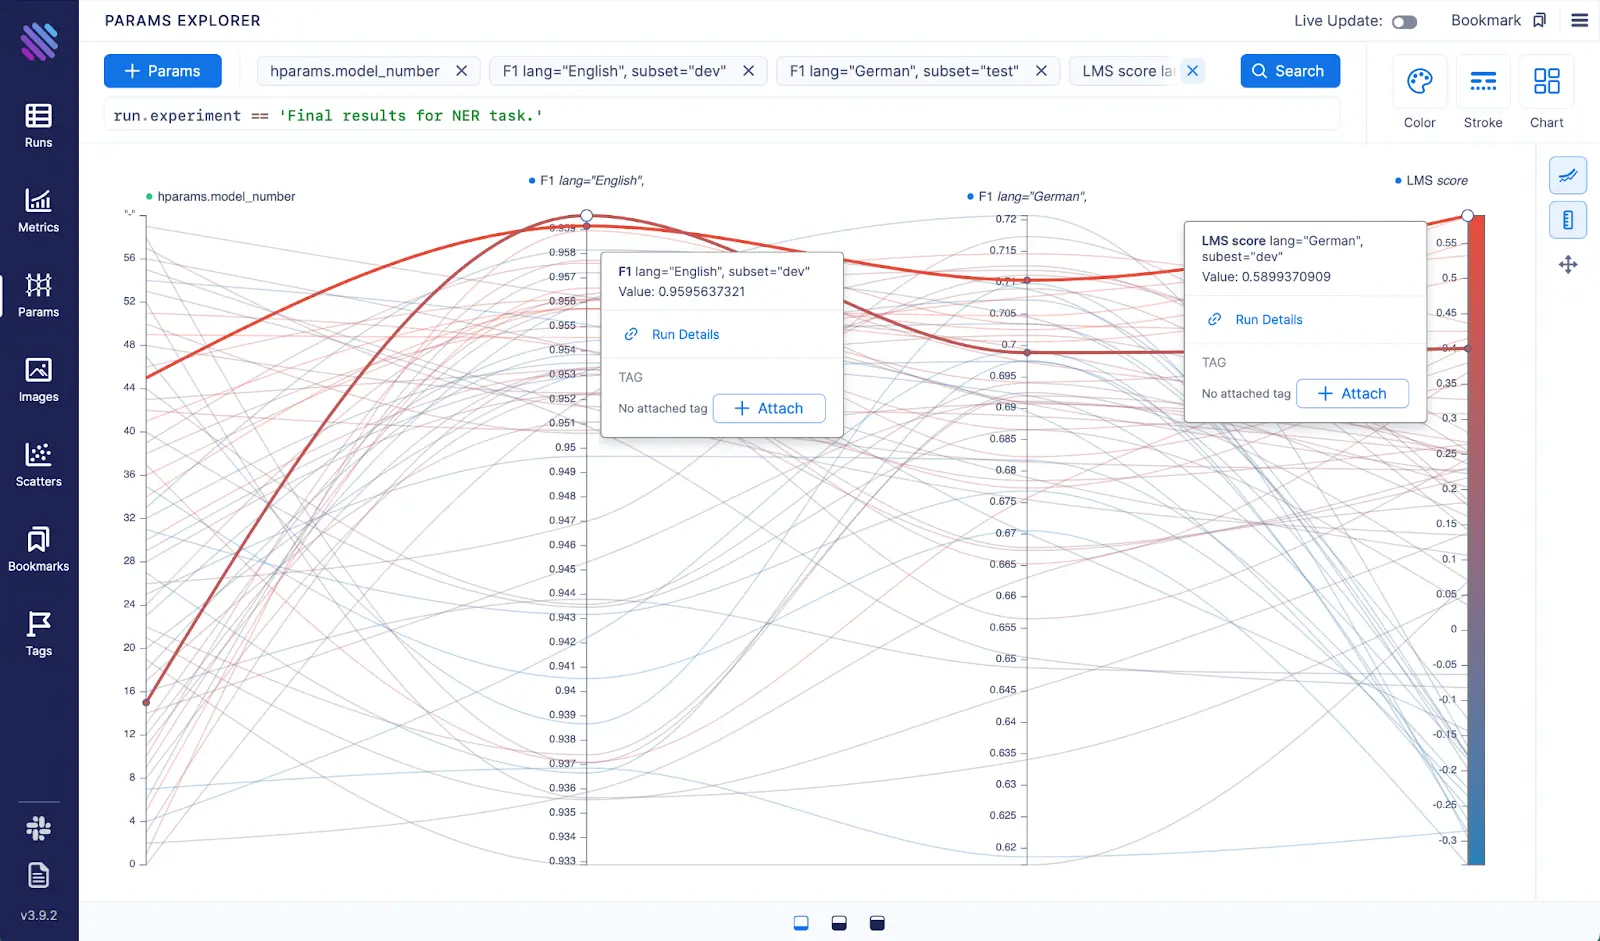Image resolution: width=1600 pixels, height=941 pixels.
Task: Select the first bottom panel layout icon
Action: point(801,923)
